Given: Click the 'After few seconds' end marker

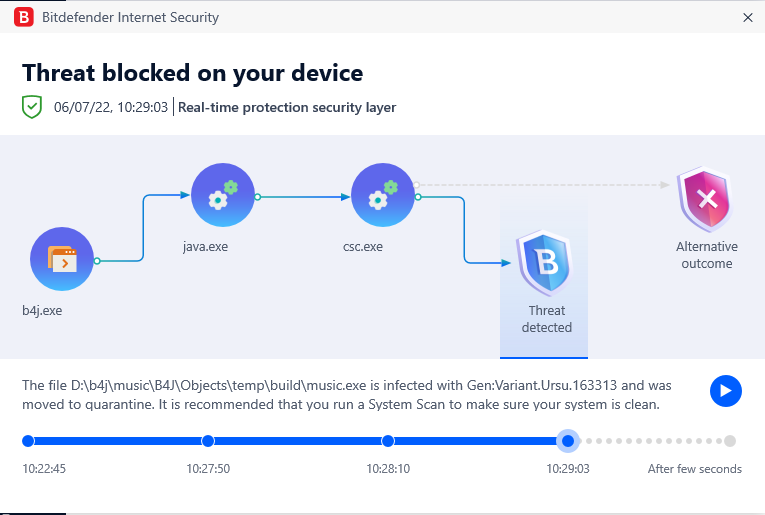Looking at the screenshot, I should pos(730,441).
